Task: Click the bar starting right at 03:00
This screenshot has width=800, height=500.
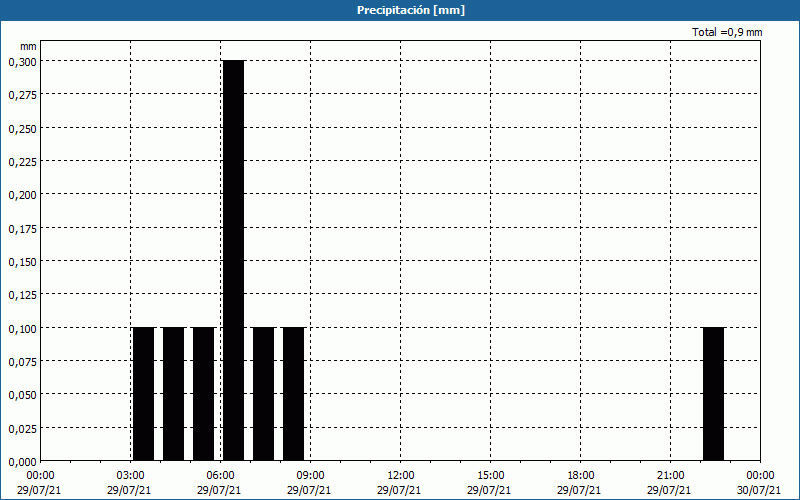Action: click(x=143, y=394)
